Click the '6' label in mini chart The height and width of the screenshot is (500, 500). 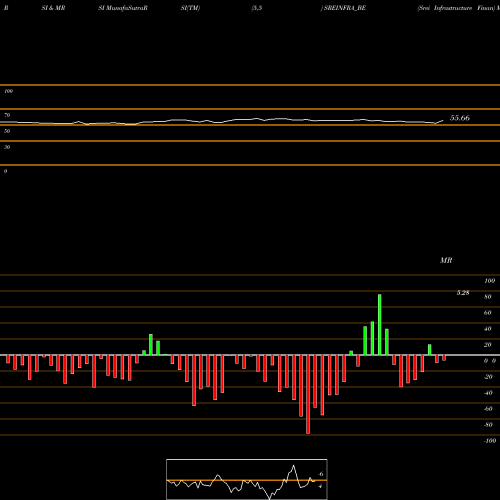[x=321, y=474]
